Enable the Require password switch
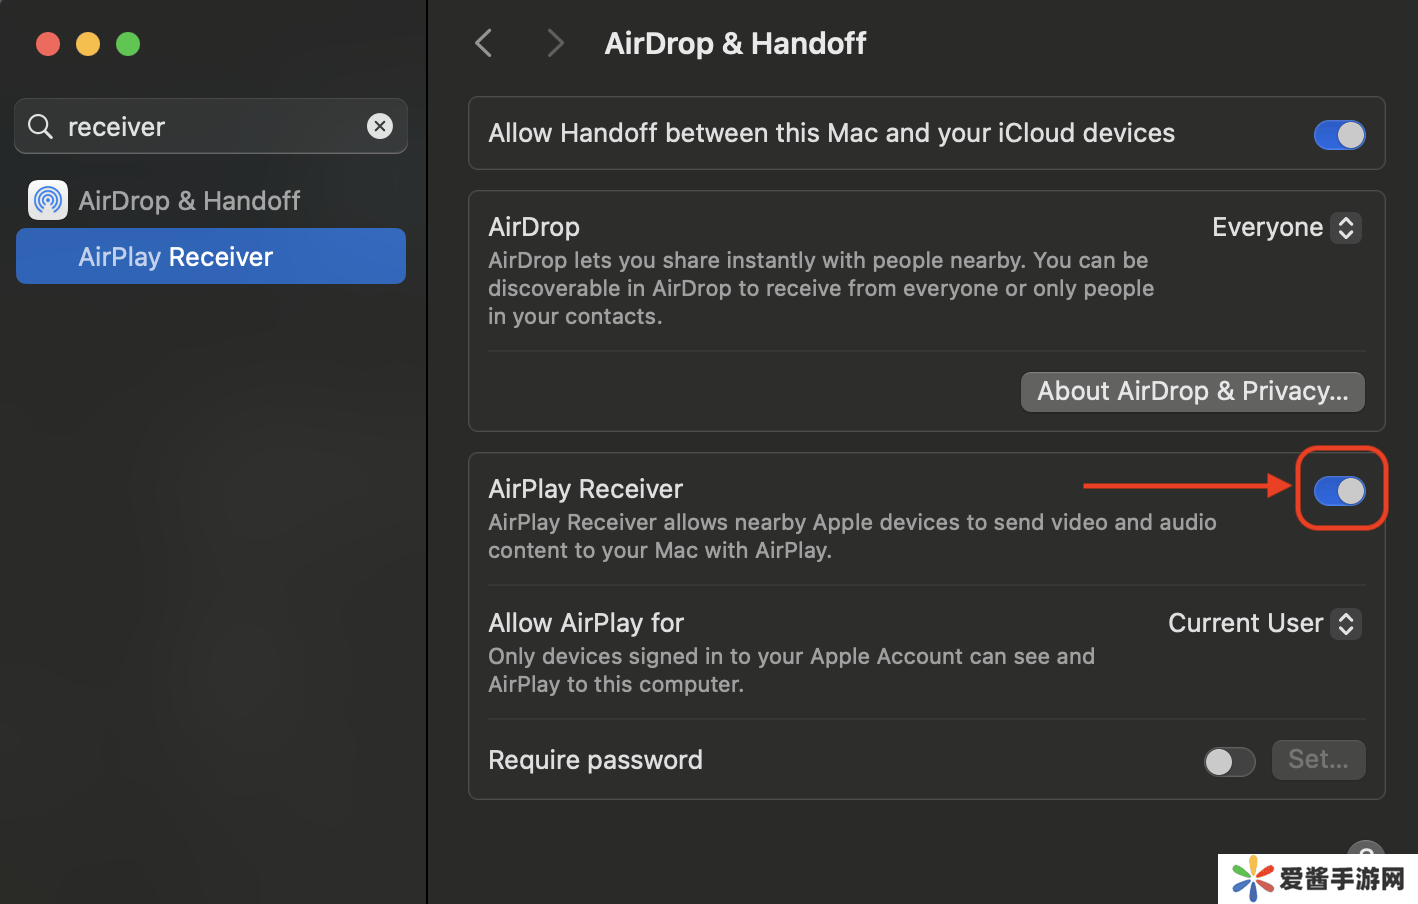The height and width of the screenshot is (904, 1418). [1229, 761]
